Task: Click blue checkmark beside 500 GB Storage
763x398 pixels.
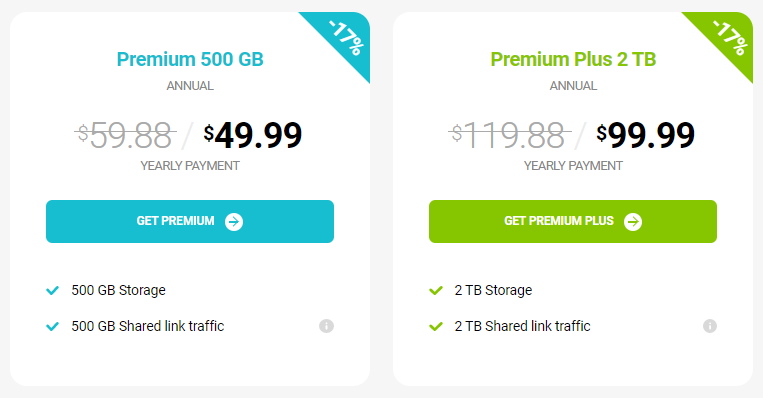Action: (52, 290)
